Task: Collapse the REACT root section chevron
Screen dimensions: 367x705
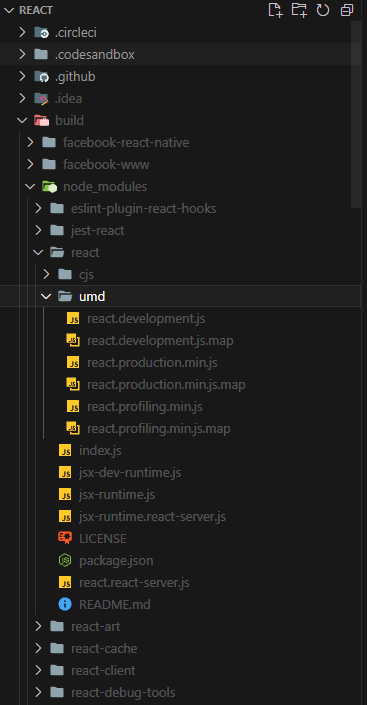Action: point(10,10)
